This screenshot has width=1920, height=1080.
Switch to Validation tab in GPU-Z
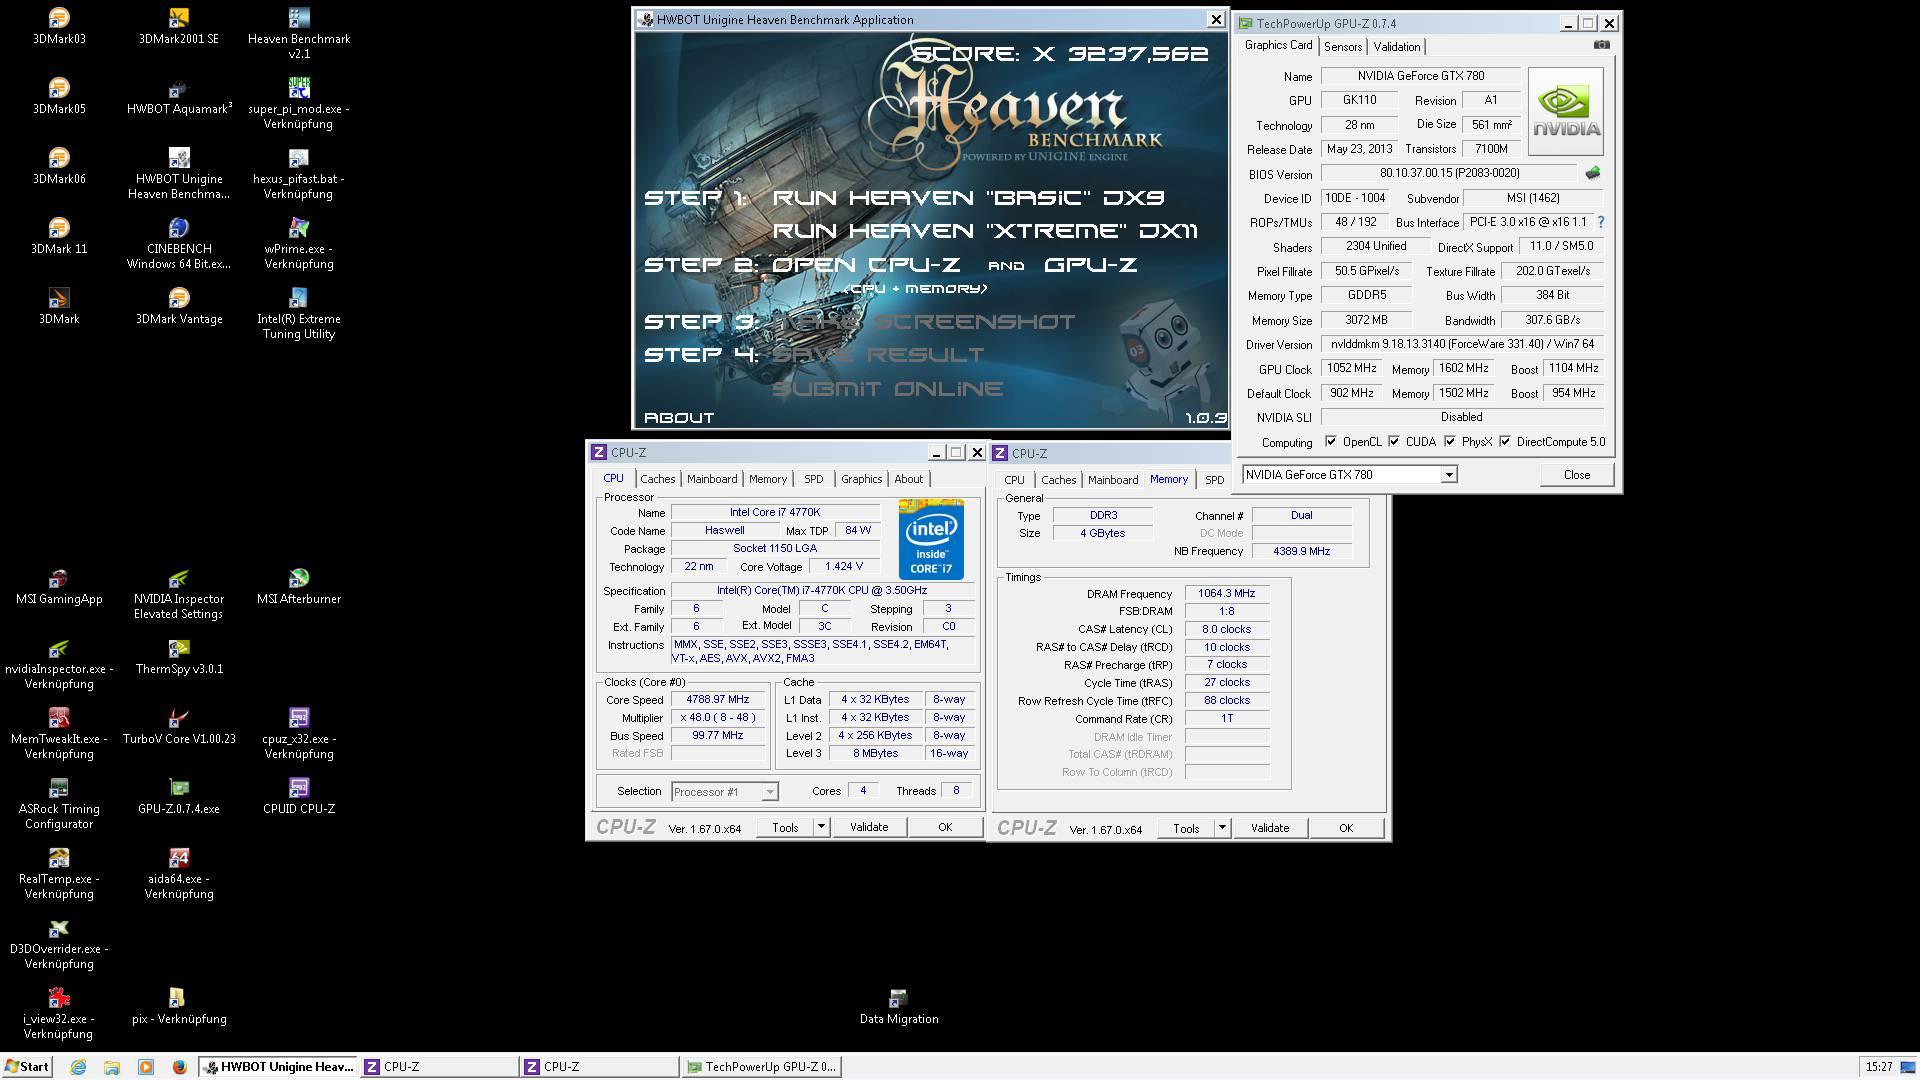click(x=1396, y=47)
